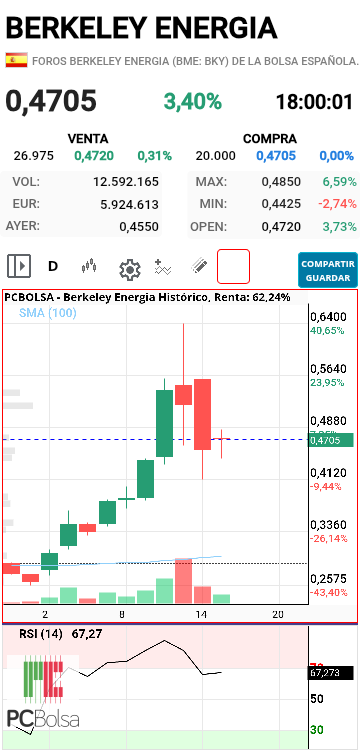The width and height of the screenshot is (360, 750).
Task: Tap the red -2,74% MIN percentage
Action: 338,204
